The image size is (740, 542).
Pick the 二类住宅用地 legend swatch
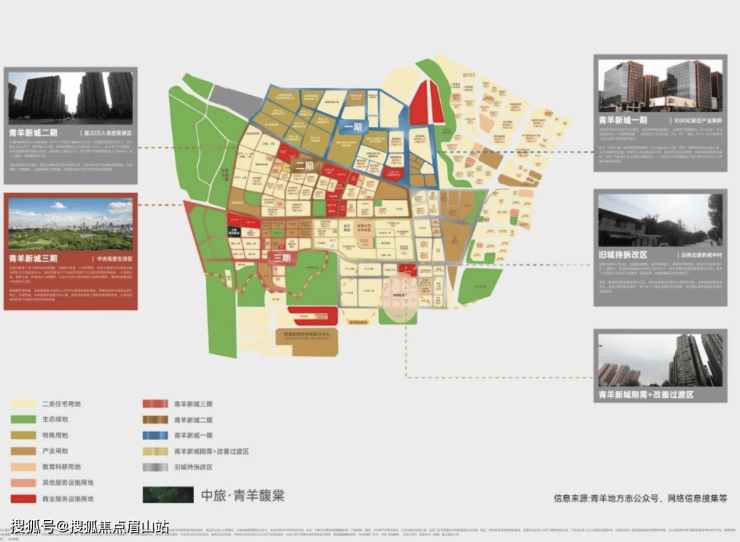point(24,403)
